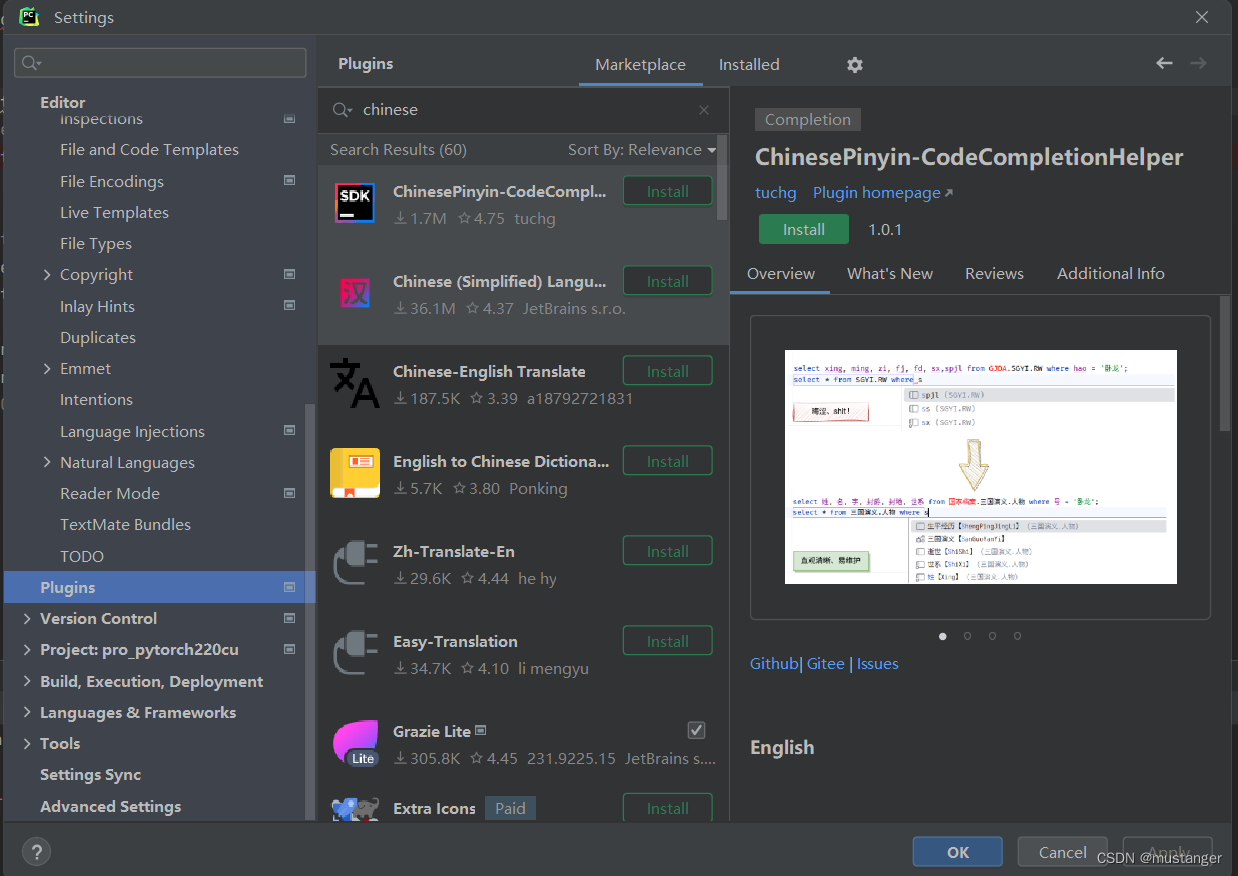Image resolution: width=1238 pixels, height=876 pixels.
Task: Open the help question mark button
Action: [36, 852]
